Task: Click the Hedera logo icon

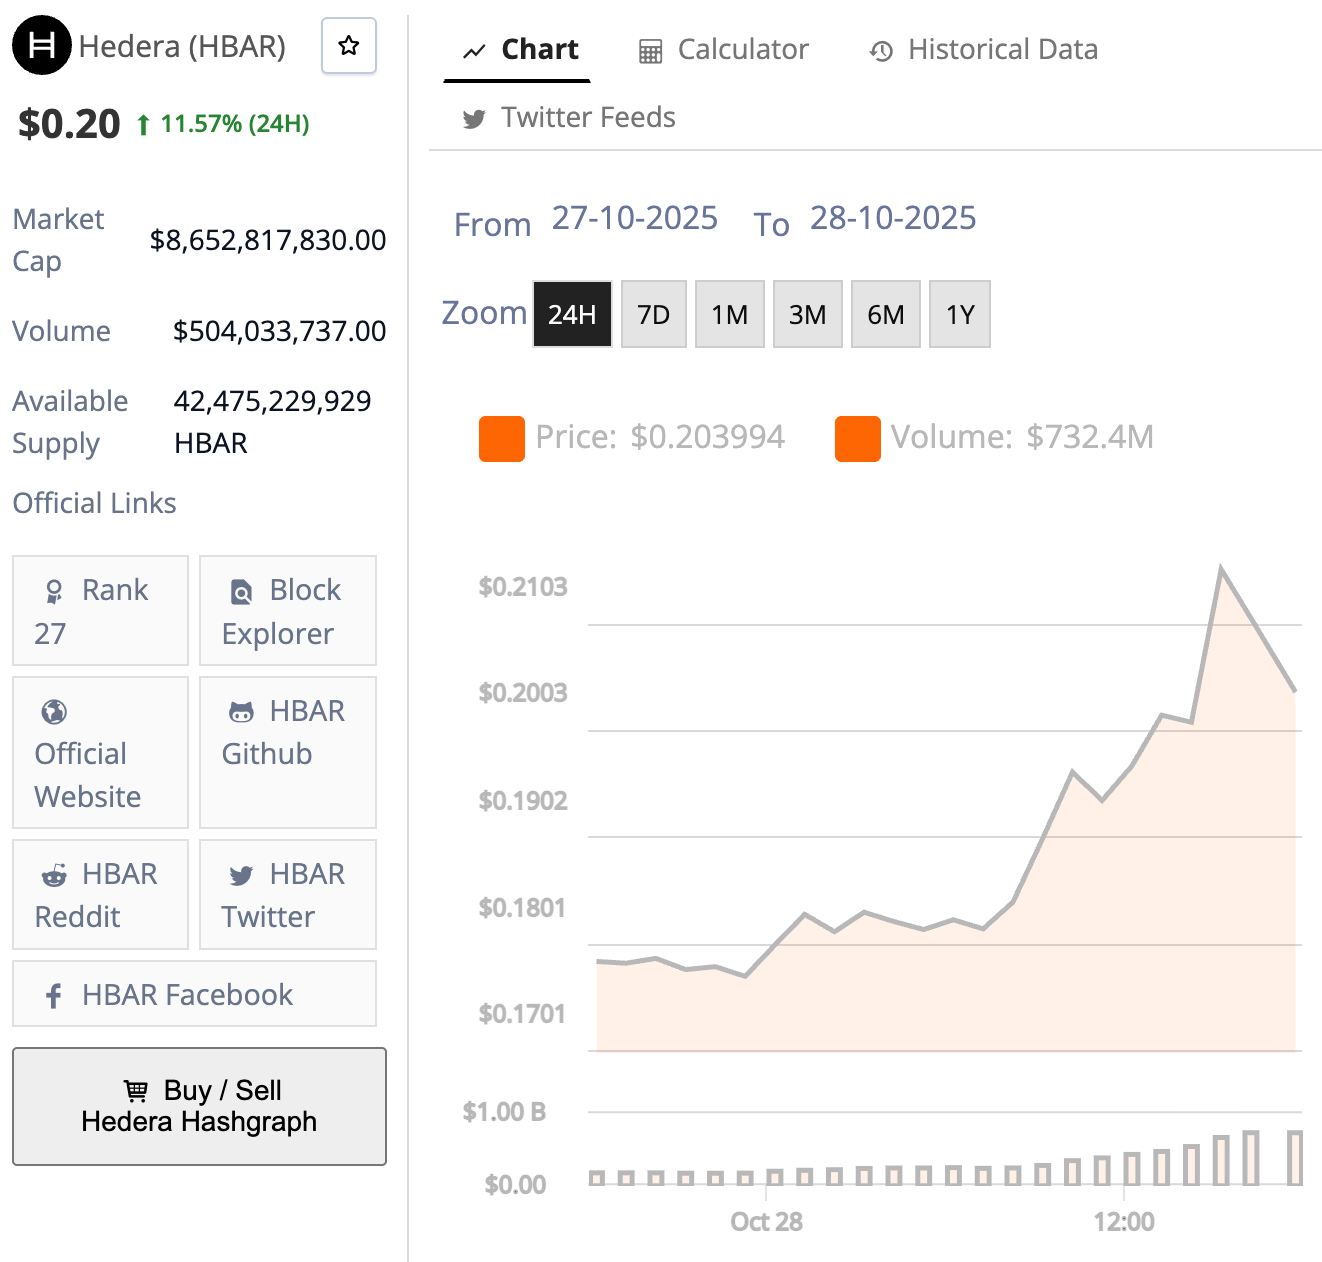Action: 41,46
